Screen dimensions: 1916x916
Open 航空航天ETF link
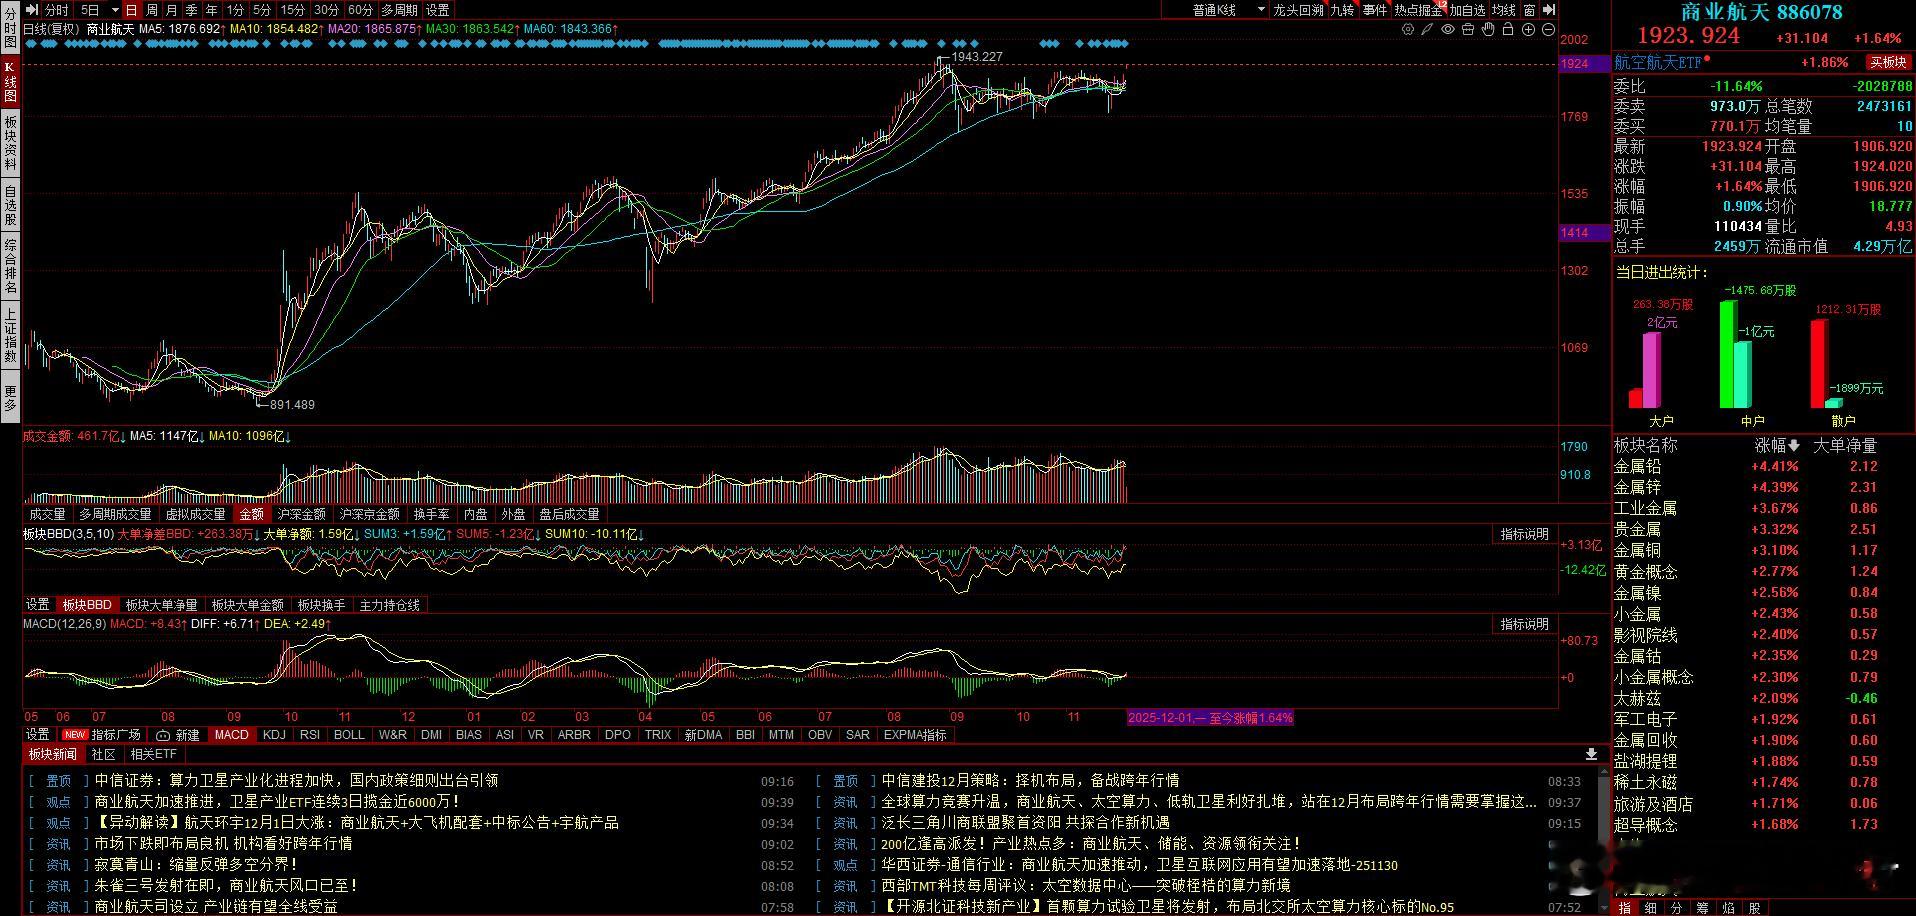click(1658, 62)
